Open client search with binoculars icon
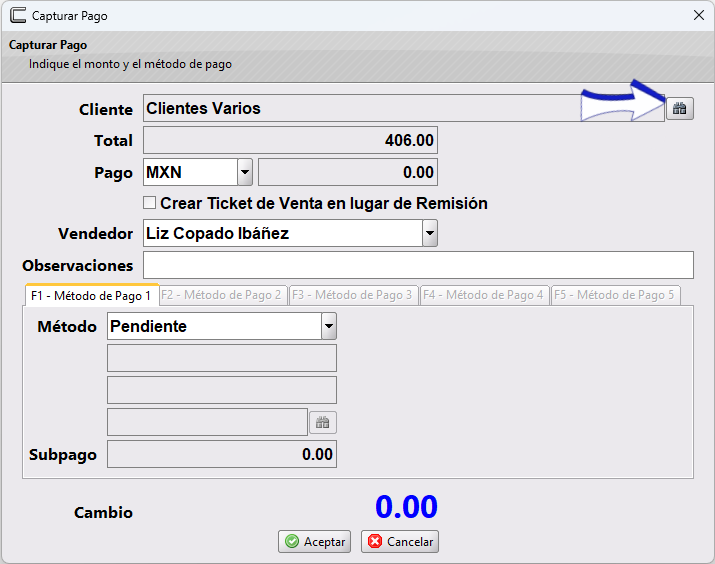The width and height of the screenshot is (715, 564). [x=679, y=109]
